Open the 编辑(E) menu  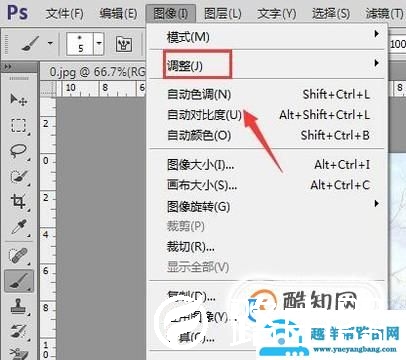(118, 14)
